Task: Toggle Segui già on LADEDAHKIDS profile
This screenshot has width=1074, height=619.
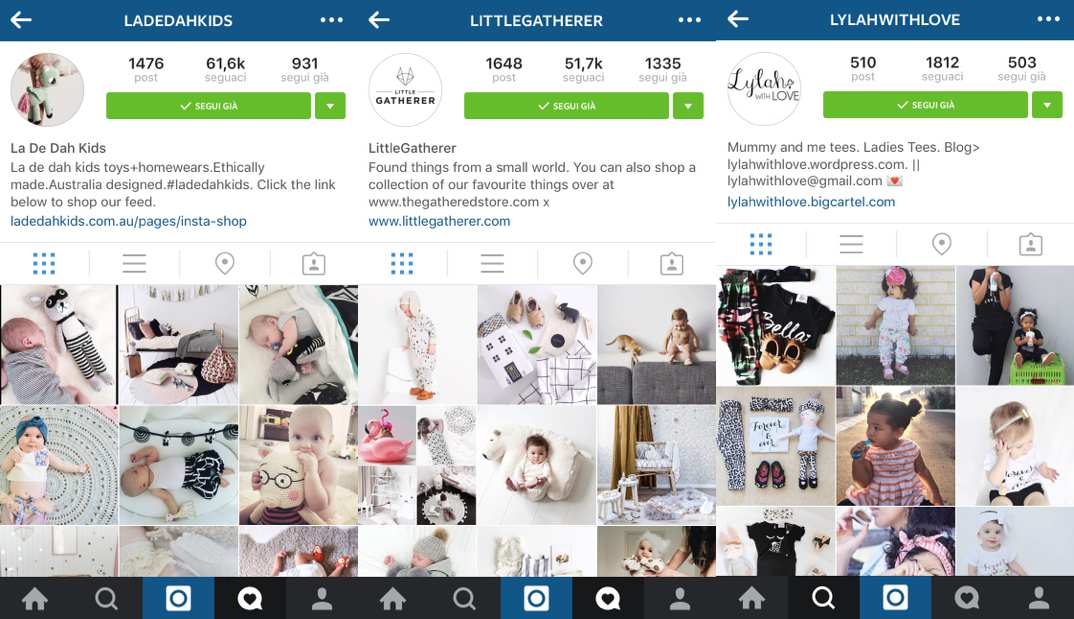Action: tap(208, 106)
